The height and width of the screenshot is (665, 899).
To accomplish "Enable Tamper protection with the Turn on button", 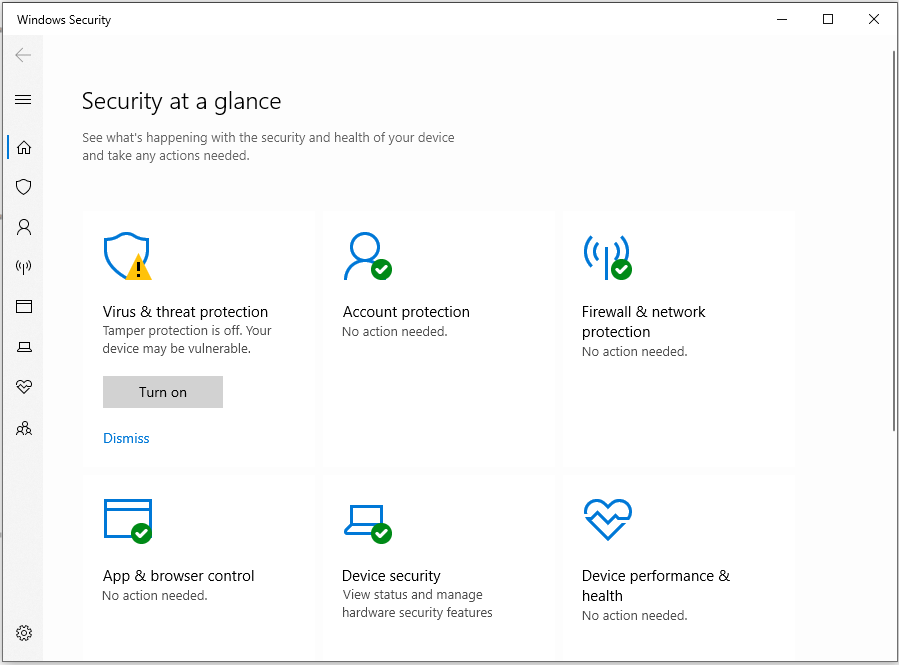I will [162, 392].
